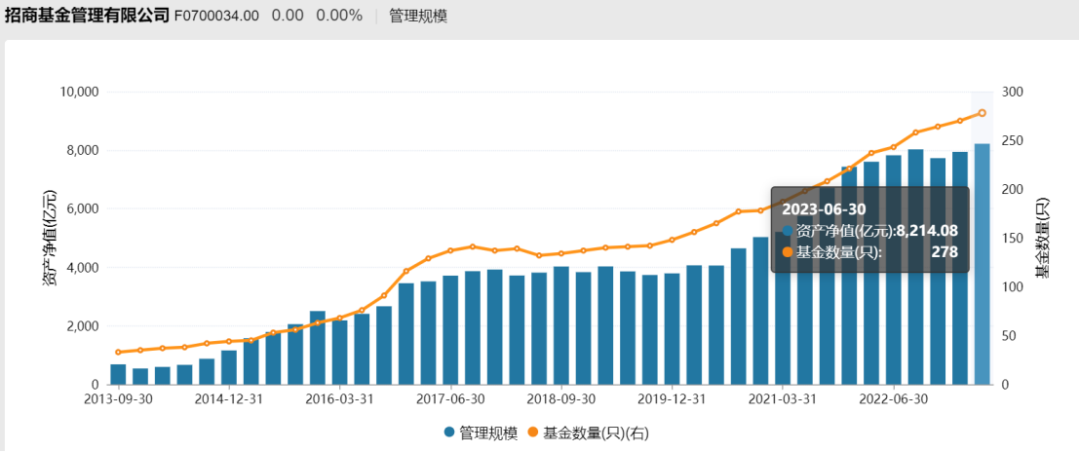Click the 2013-09-30 bar
The width and height of the screenshot is (1080, 452).
click(x=118, y=374)
